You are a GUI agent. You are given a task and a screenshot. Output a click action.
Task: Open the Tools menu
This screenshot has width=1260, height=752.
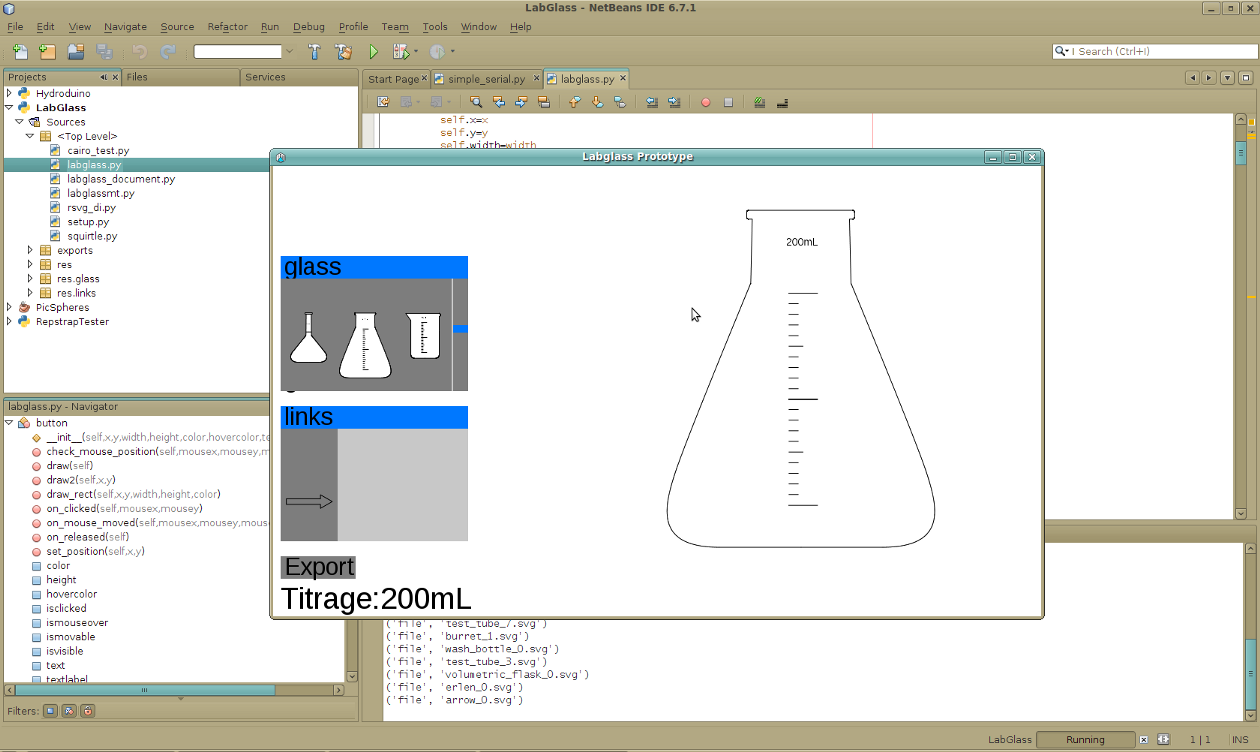tap(435, 27)
